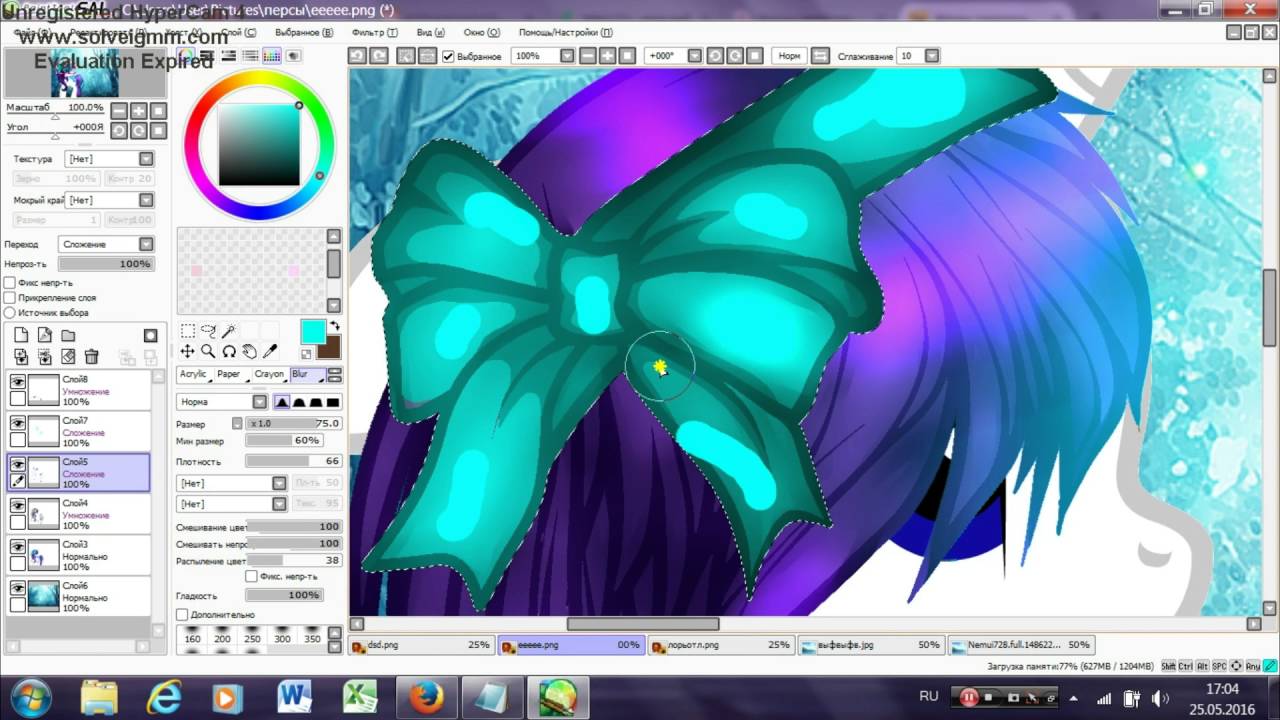
Task: Open the Текстура dropdown
Action: 109,159
